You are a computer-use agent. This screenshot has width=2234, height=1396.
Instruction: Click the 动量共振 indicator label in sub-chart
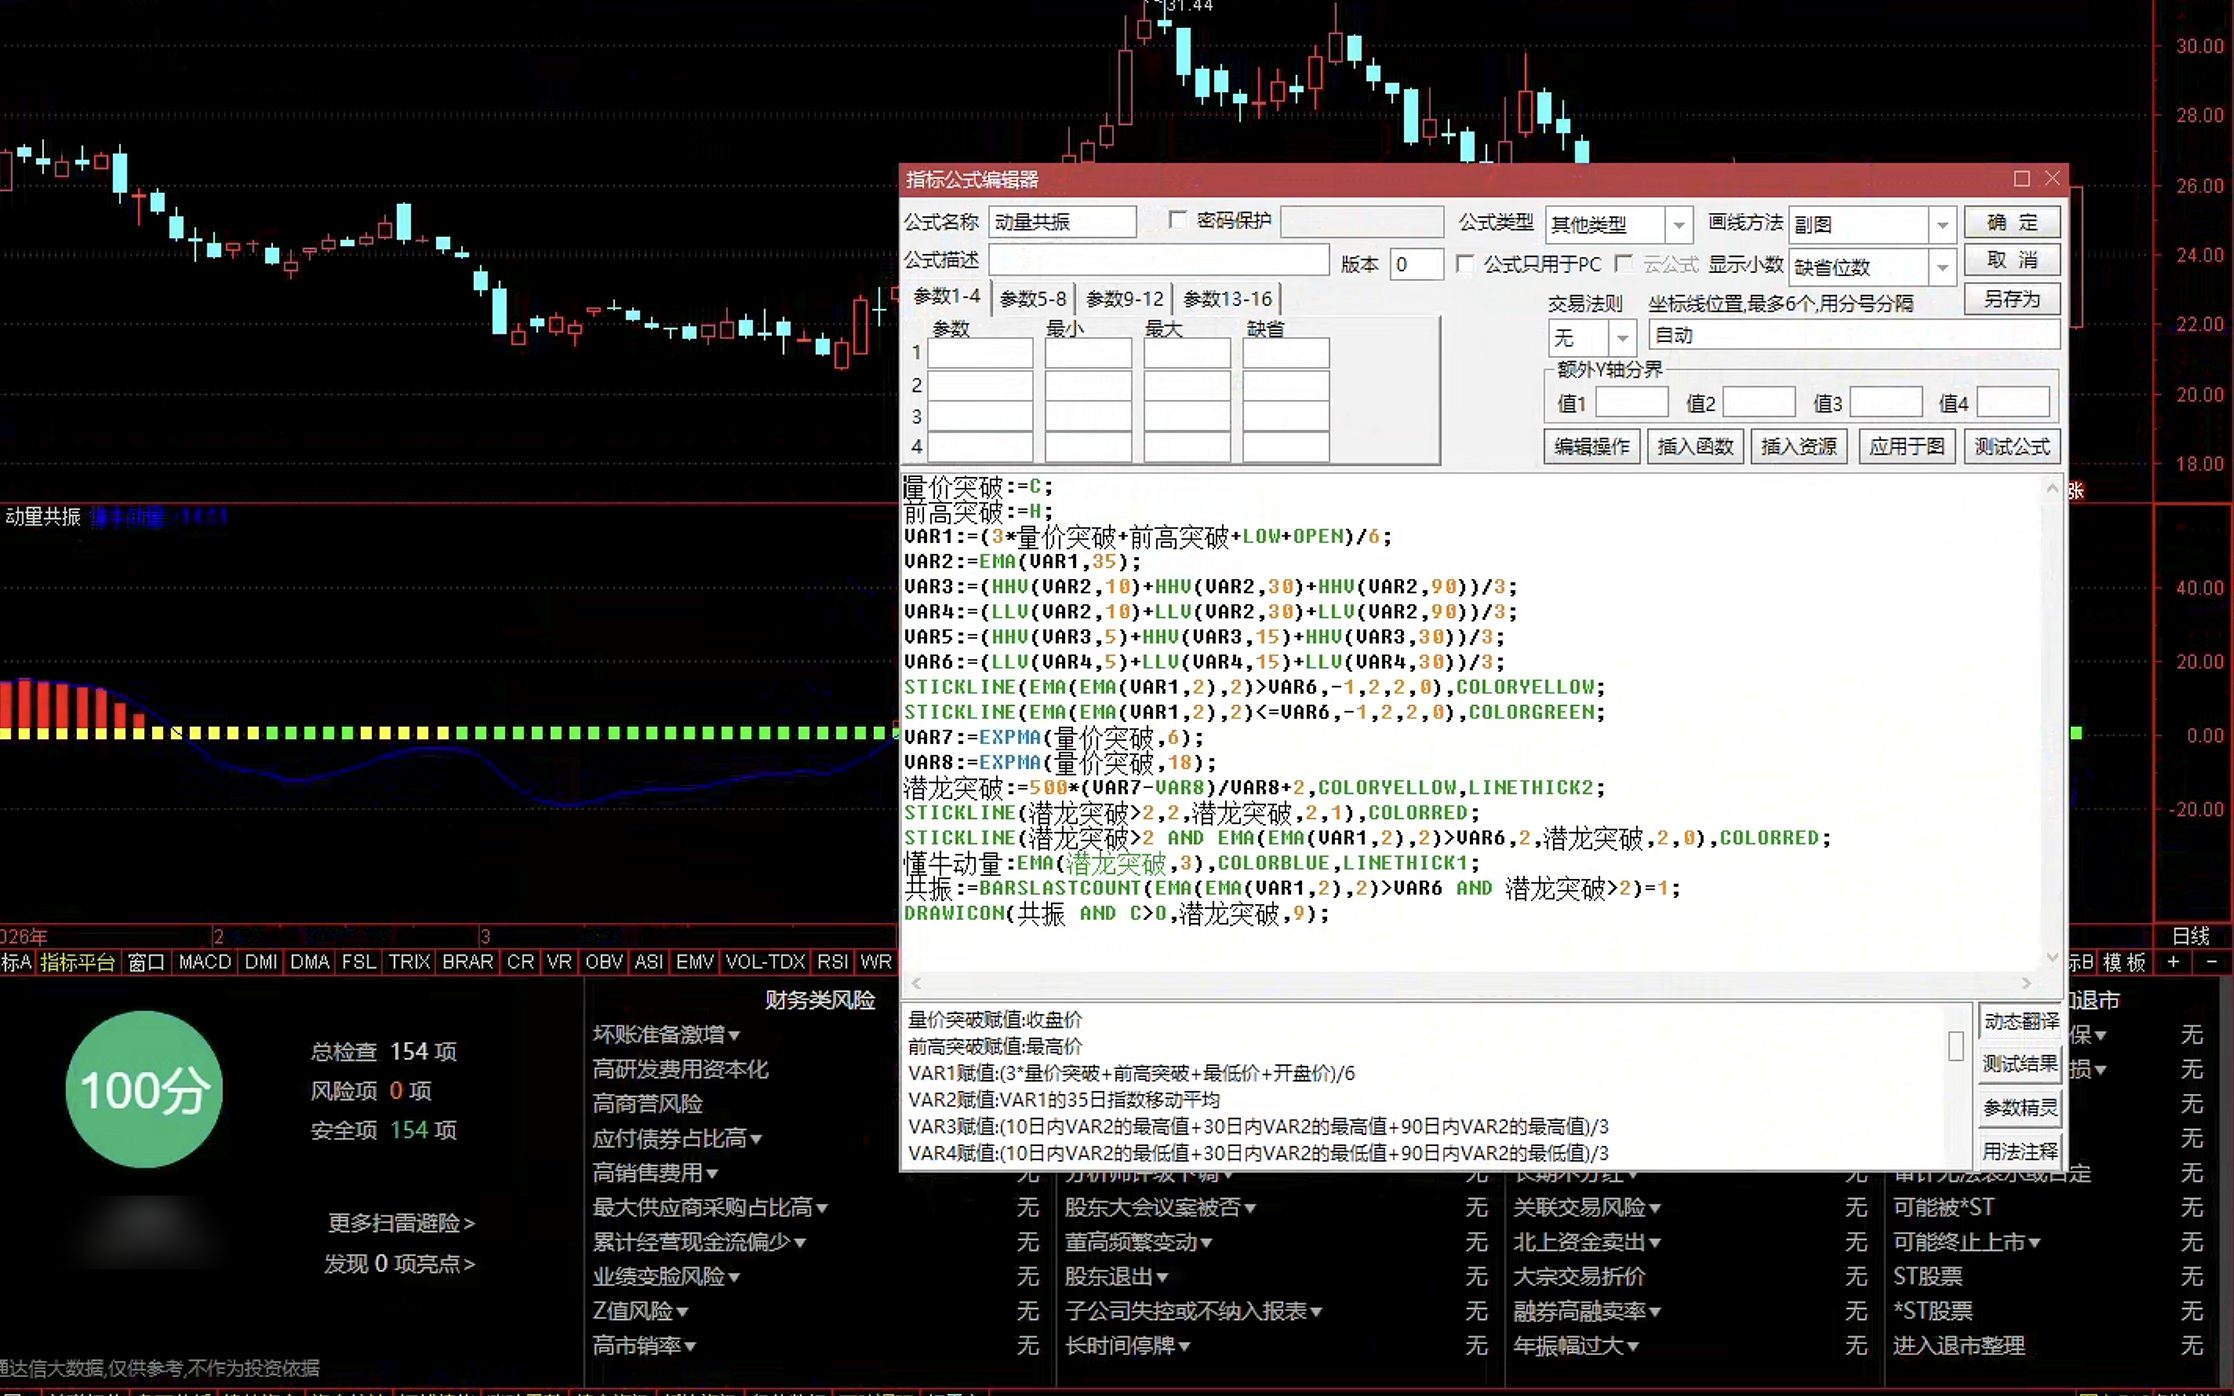(43, 516)
